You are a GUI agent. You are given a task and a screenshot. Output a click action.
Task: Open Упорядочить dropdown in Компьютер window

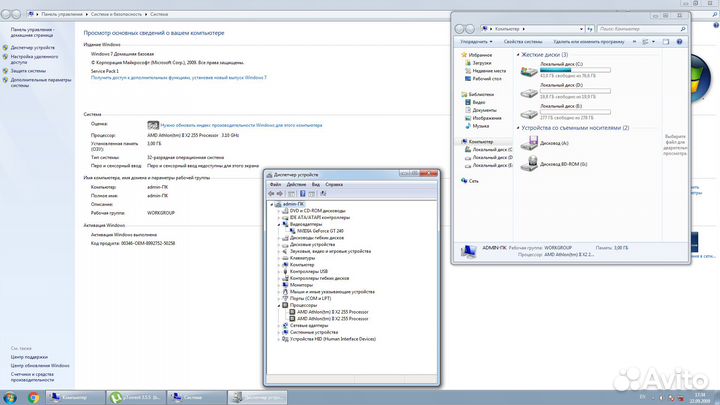[x=476, y=42]
